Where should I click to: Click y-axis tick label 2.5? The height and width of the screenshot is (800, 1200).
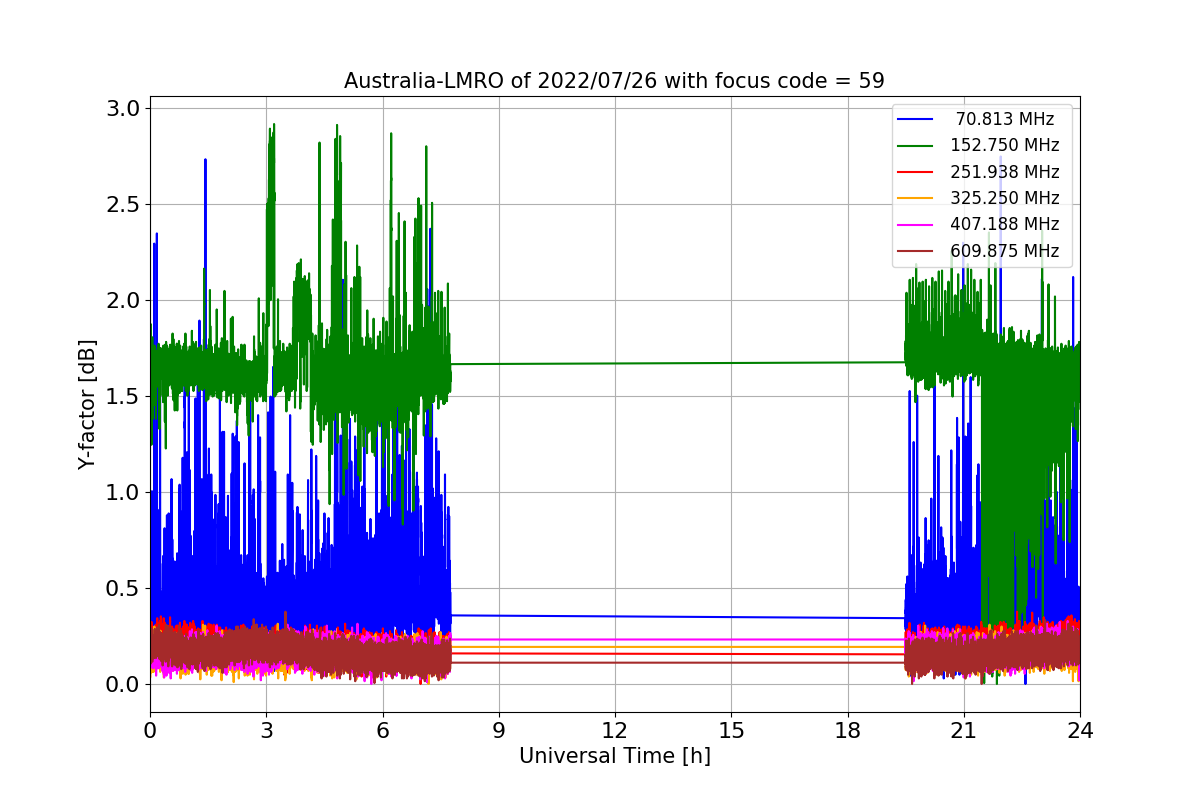pyautogui.click(x=124, y=205)
